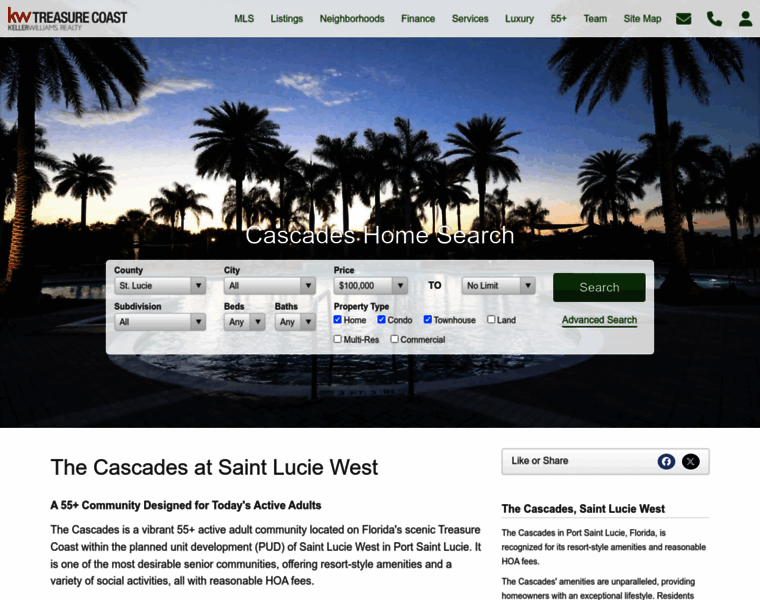760x600 pixels.
Task: Open the email envelope icon
Action: pyautogui.click(x=683, y=19)
